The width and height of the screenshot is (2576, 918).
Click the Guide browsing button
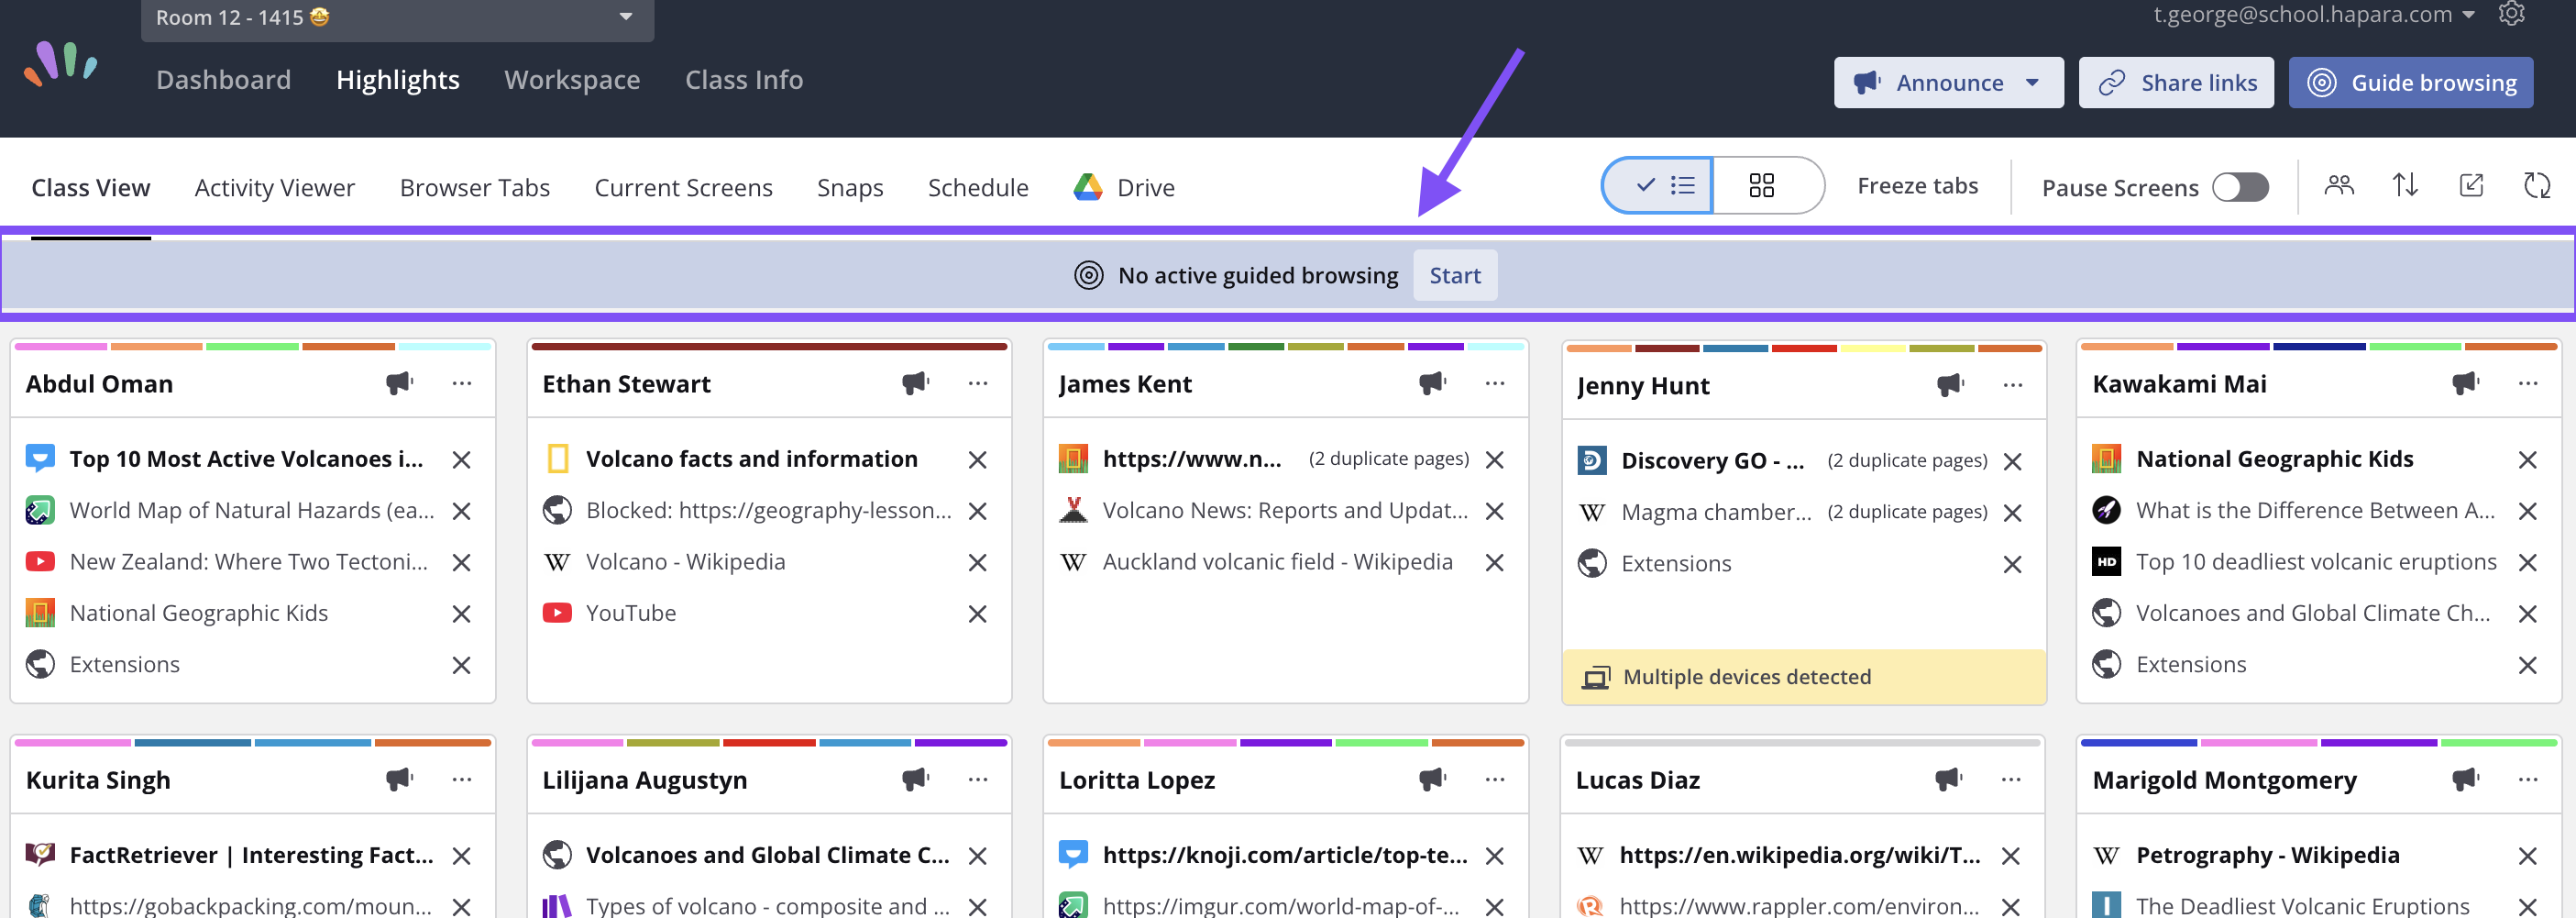pos(2410,83)
